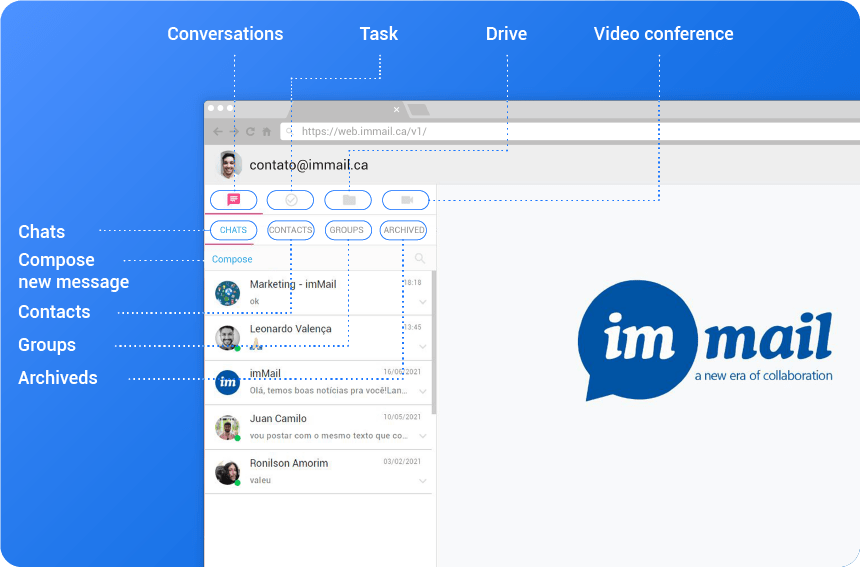Click the 'valeu' message preview
Image resolution: width=860 pixels, height=567 pixels.
pos(261,480)
